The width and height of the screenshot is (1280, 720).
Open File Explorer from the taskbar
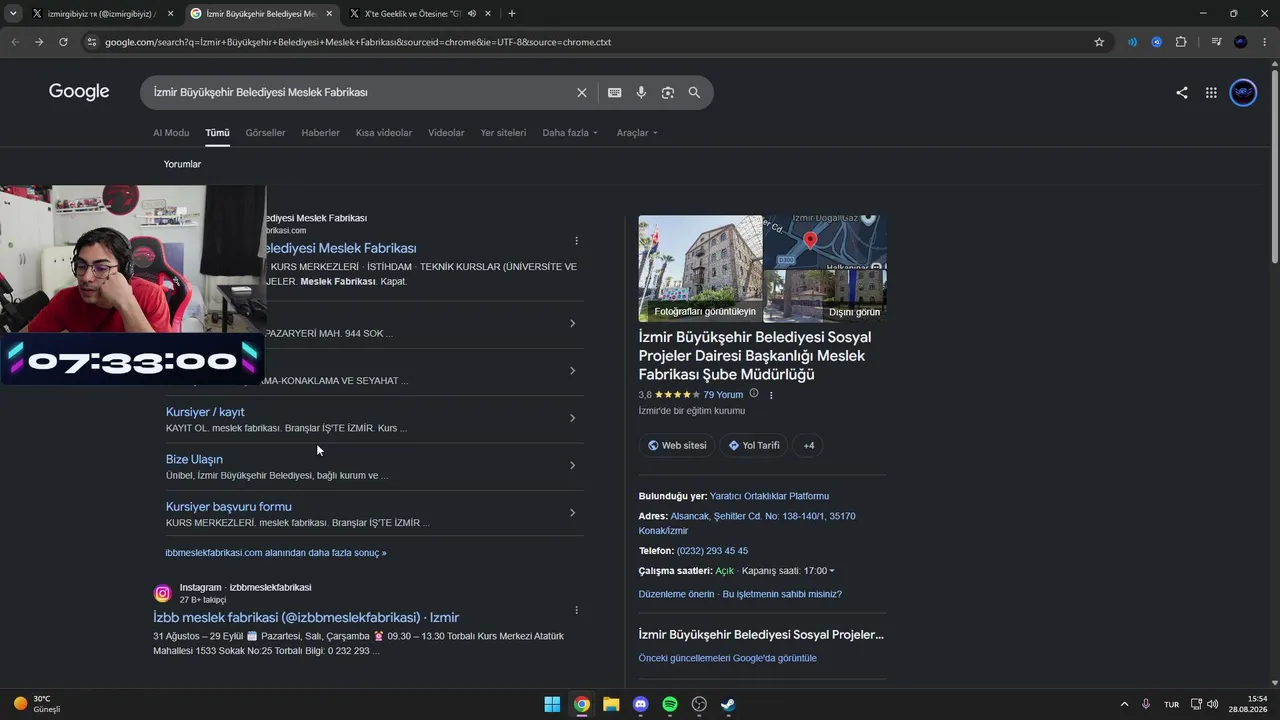(x=611, y=704)
